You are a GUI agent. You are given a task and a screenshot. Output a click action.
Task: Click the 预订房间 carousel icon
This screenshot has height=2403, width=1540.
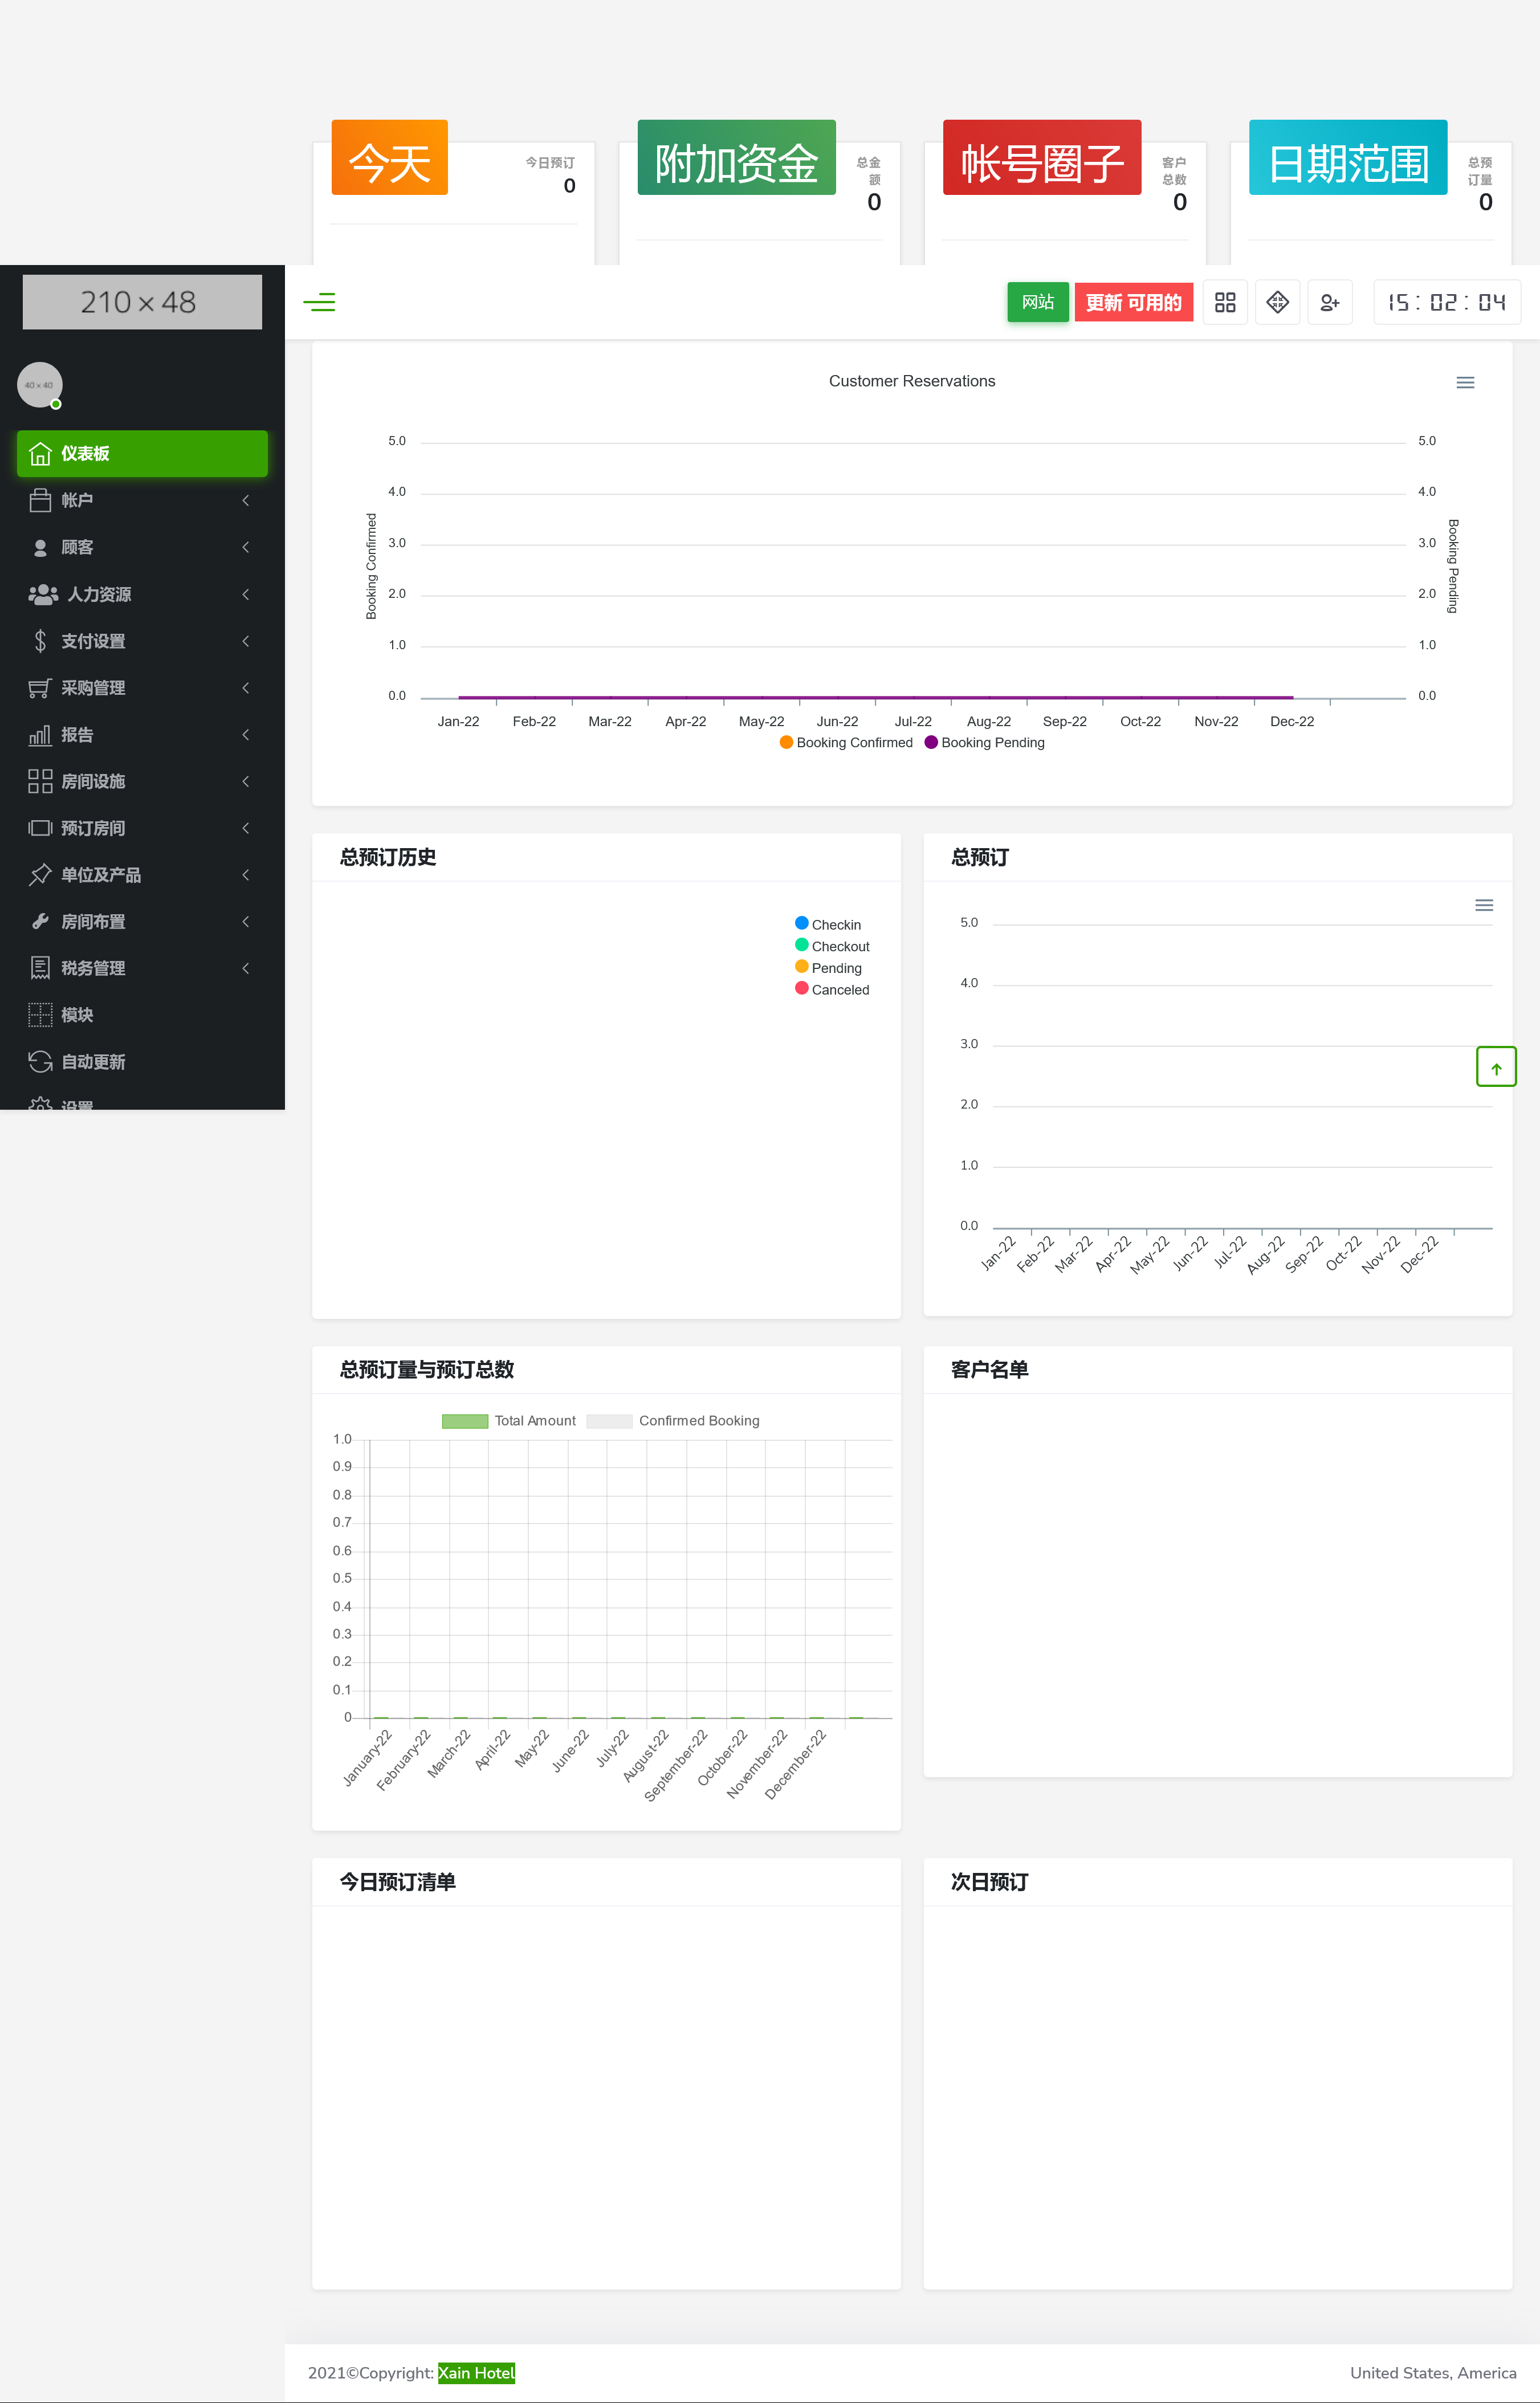pyautogui.click(x=40, y=828)
